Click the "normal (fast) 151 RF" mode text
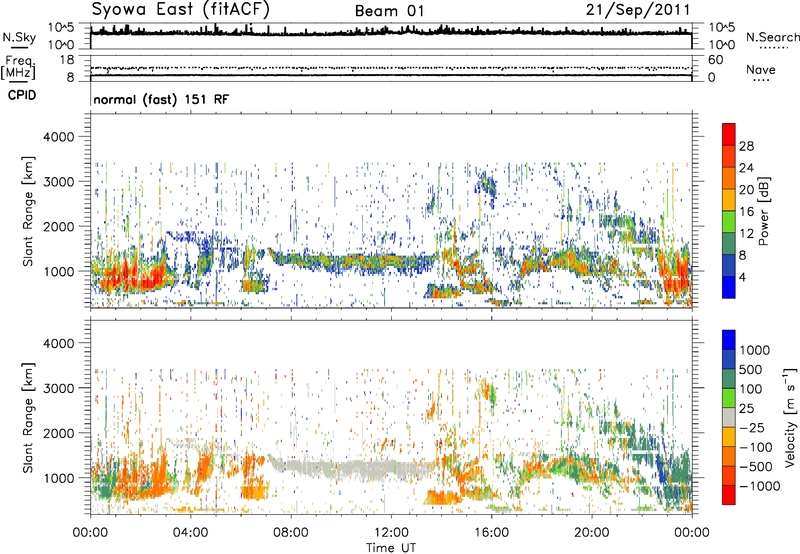The width and height of the screenshot is (800, 554). tap(161, 99)
